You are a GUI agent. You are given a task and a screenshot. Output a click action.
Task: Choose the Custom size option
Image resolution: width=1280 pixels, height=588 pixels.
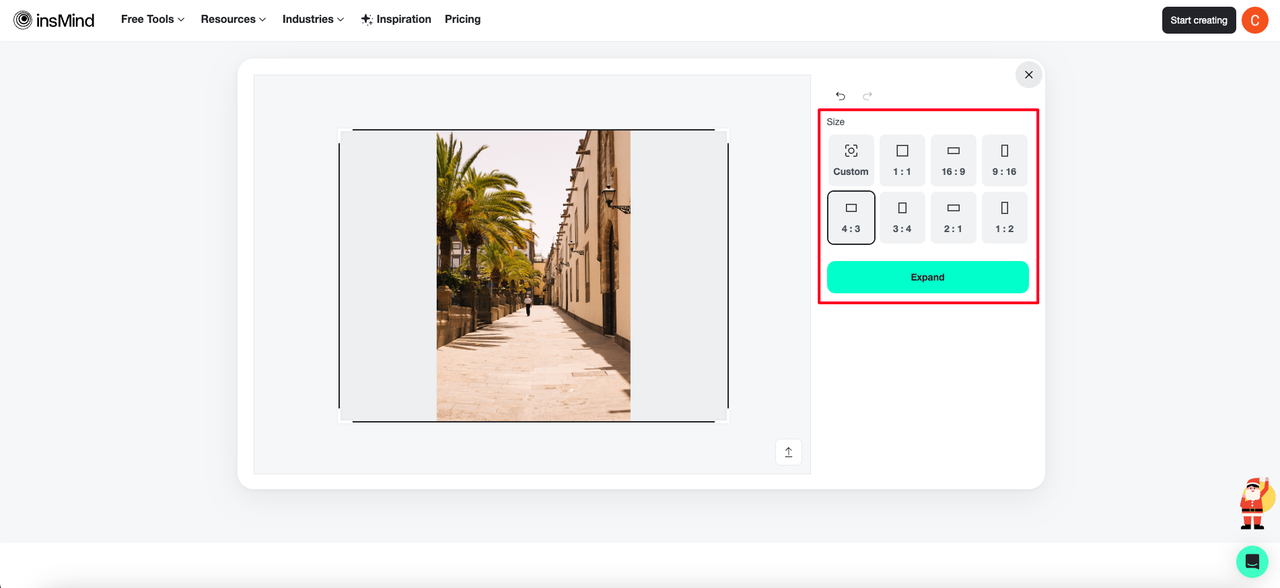point(851,160)
